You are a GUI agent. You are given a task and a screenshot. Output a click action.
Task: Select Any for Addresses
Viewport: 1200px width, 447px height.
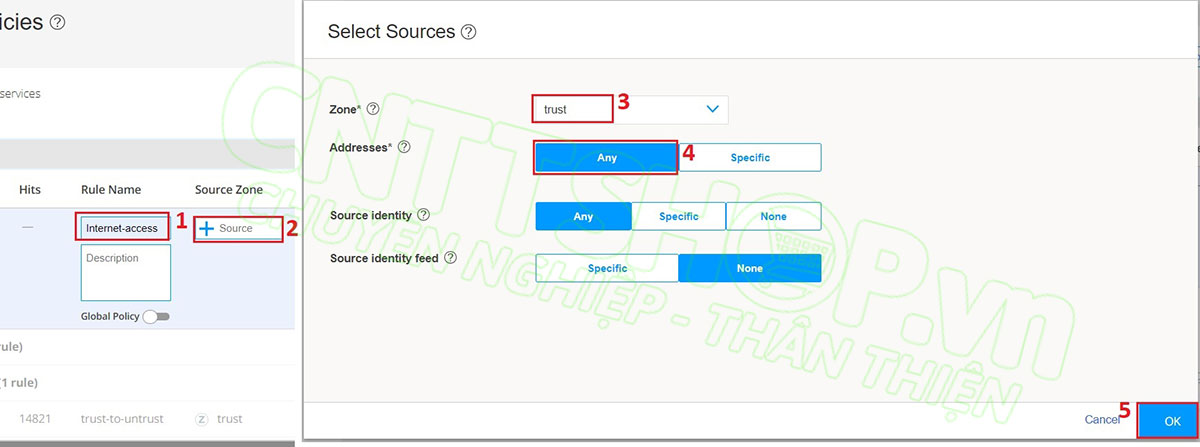tap(606, 158)
